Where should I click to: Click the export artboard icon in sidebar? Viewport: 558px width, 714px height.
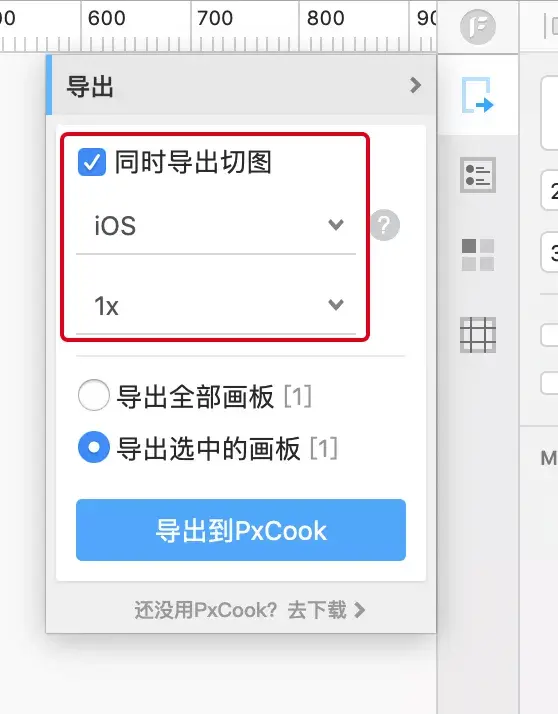click(477, 95)
